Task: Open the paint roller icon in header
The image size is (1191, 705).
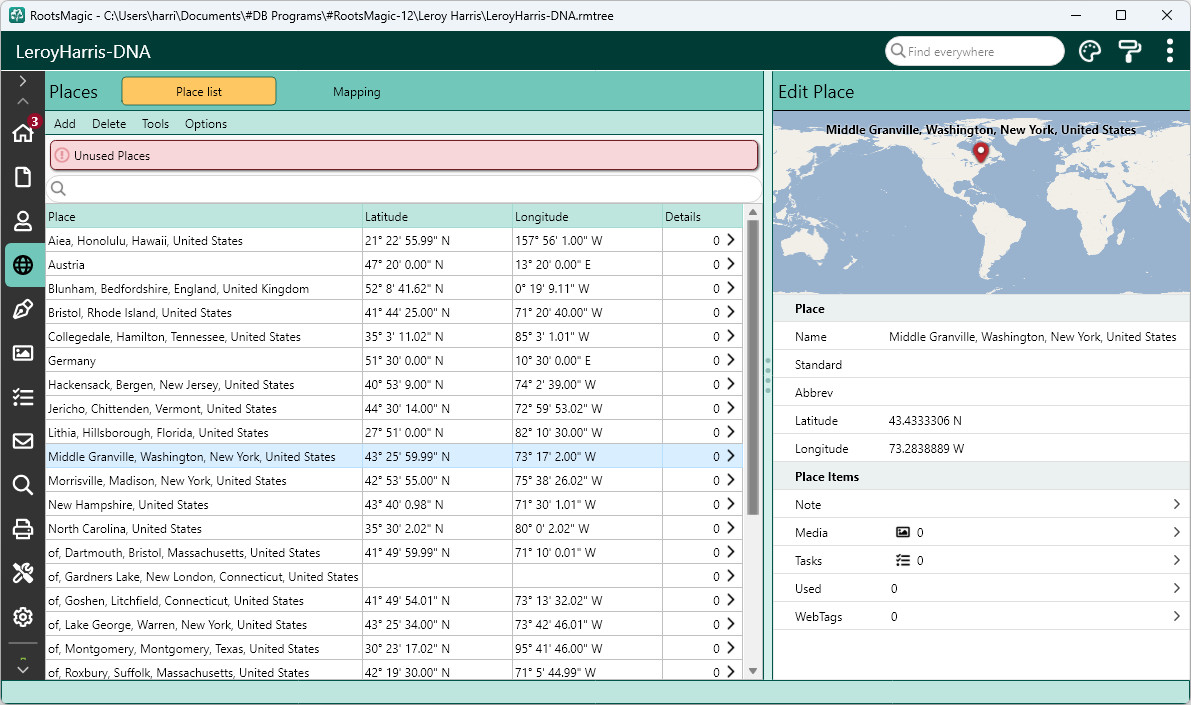Action: (x=1129, y=52)
